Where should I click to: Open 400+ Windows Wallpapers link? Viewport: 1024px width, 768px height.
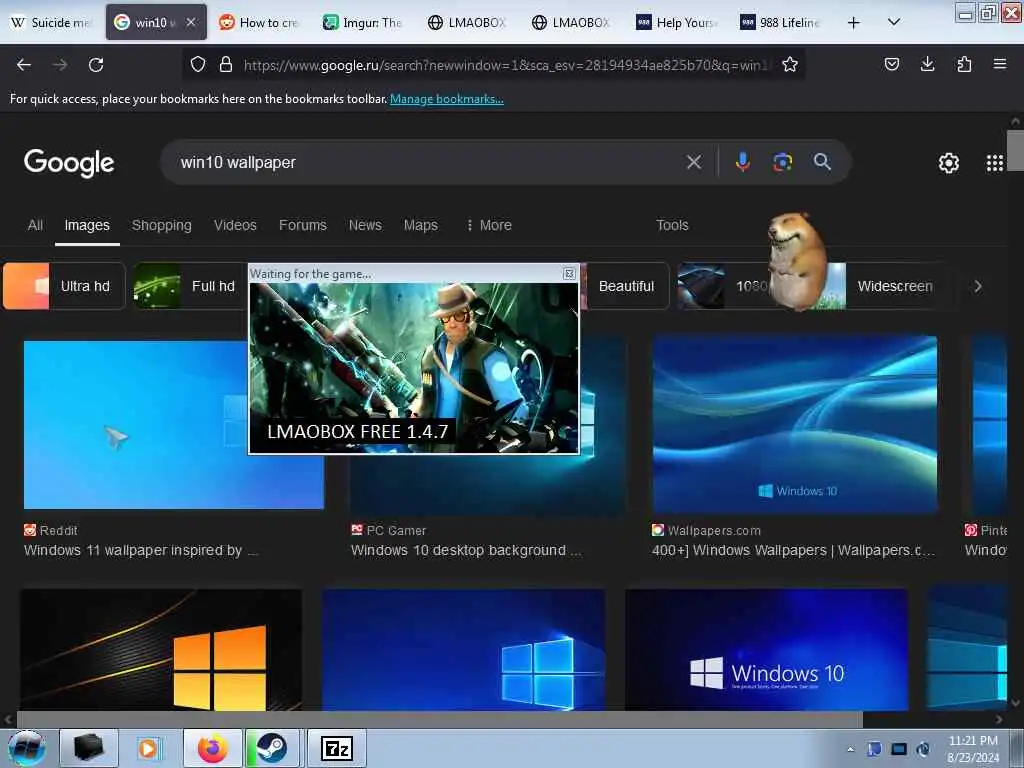tap(793, 551)
